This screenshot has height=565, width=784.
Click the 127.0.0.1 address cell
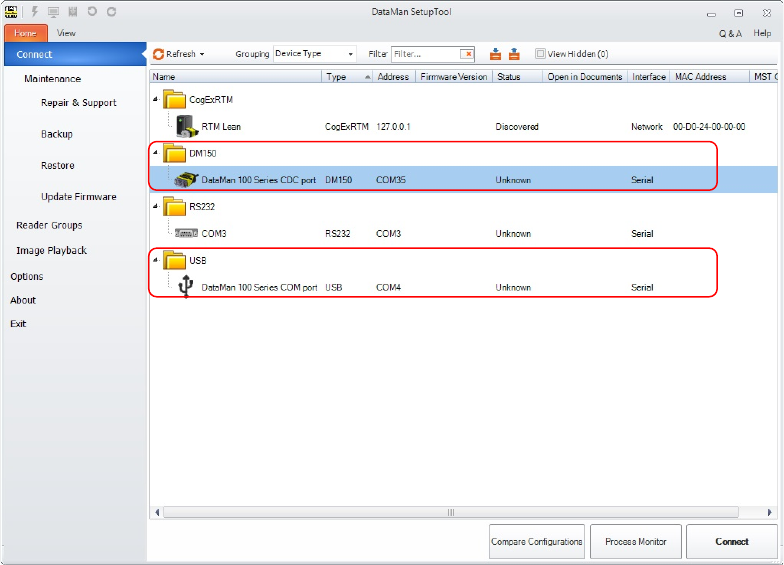tap(393, 126)
